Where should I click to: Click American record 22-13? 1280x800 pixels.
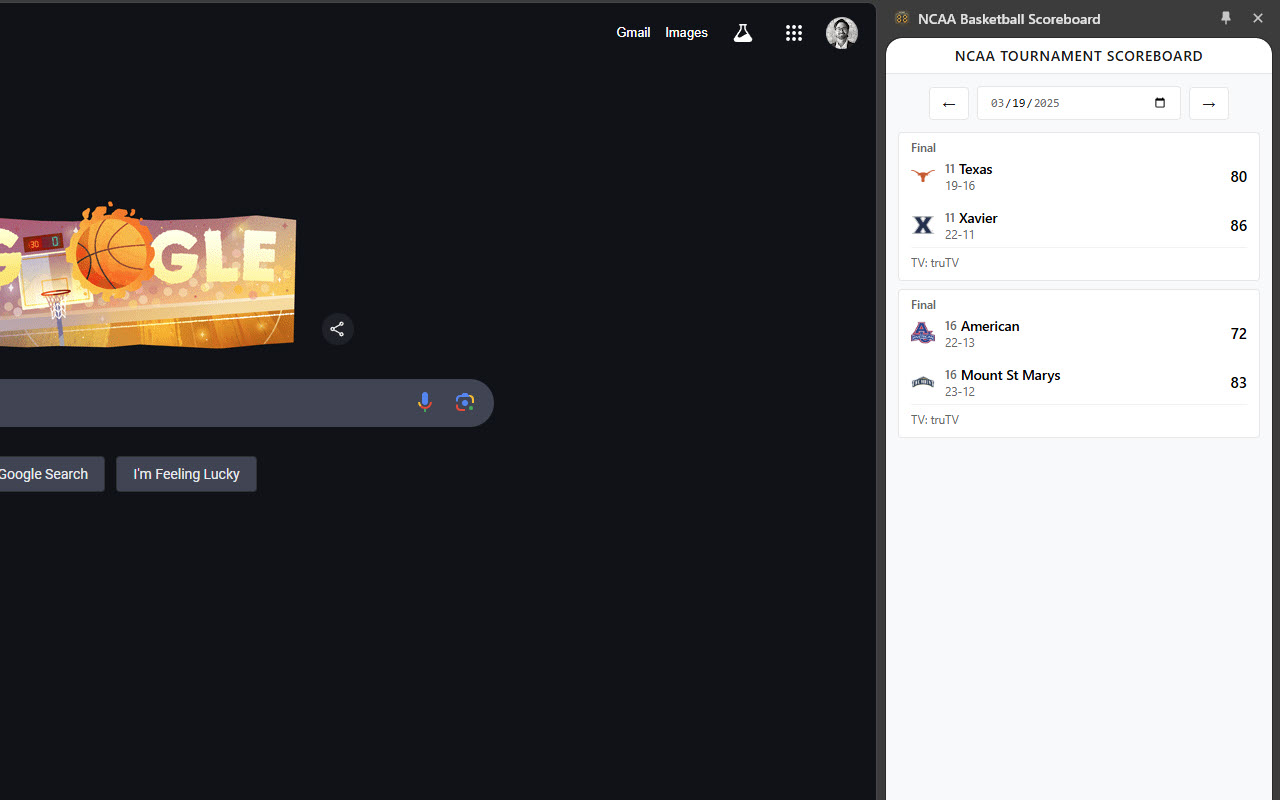[x=960, y=343]
